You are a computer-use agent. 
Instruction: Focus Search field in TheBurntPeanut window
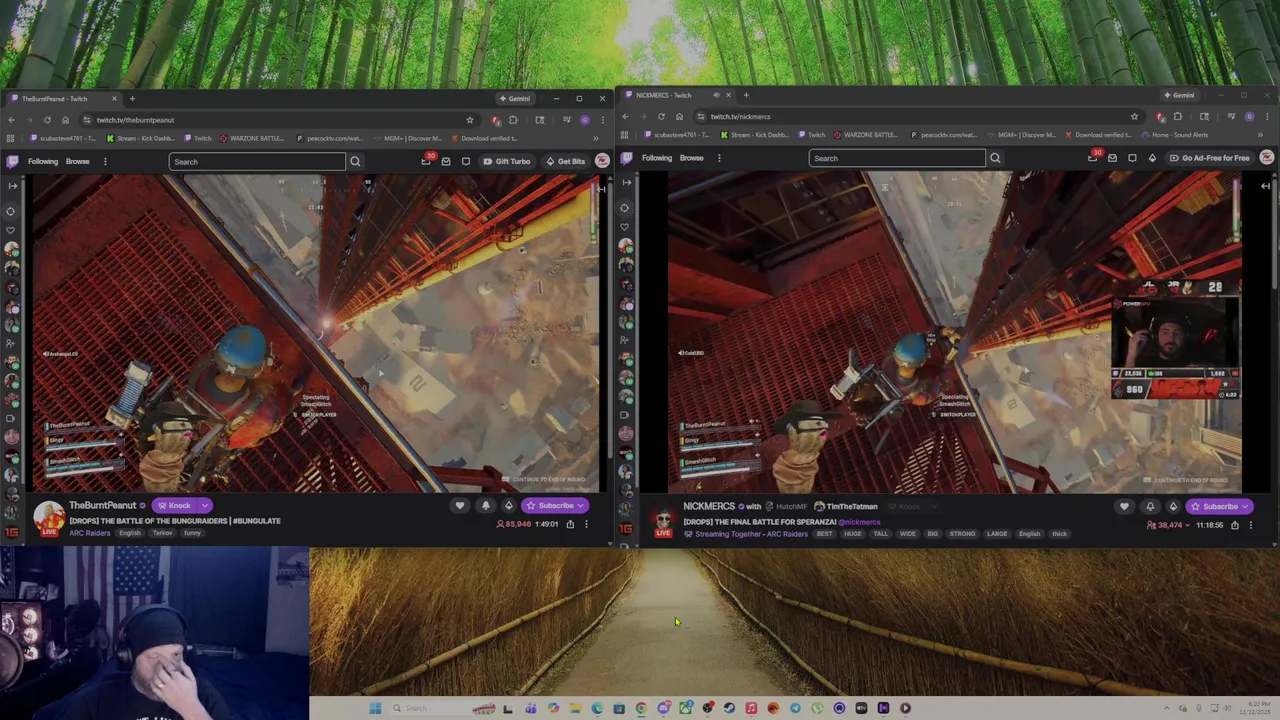click(258, 161)
